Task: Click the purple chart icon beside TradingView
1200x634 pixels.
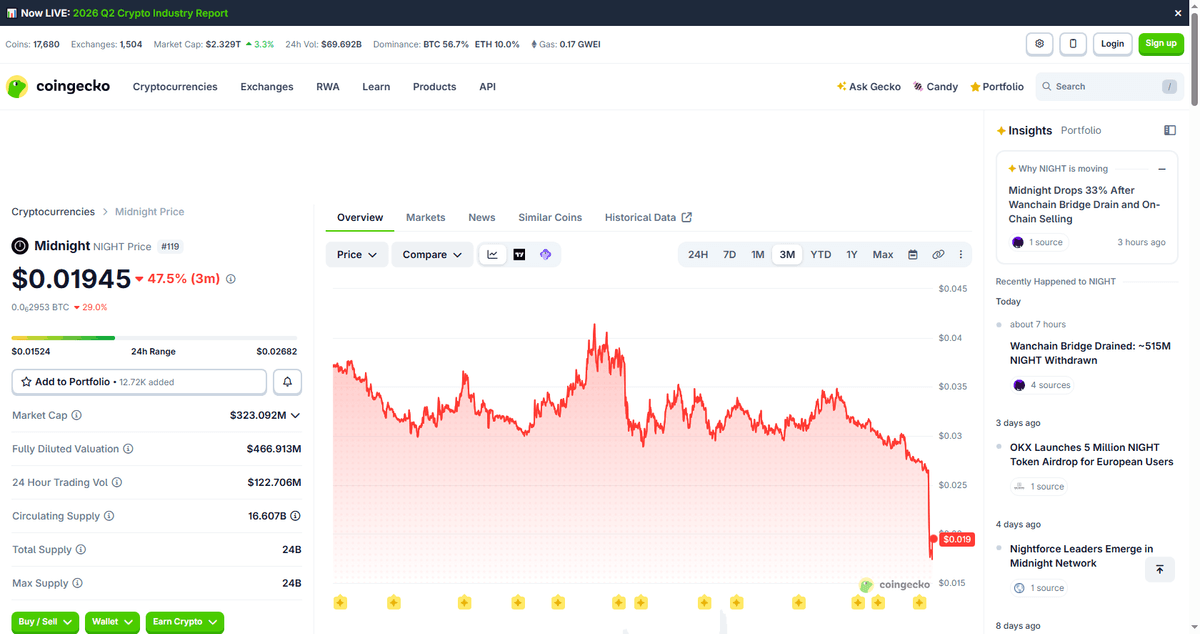Action: (x=545, y=255)
